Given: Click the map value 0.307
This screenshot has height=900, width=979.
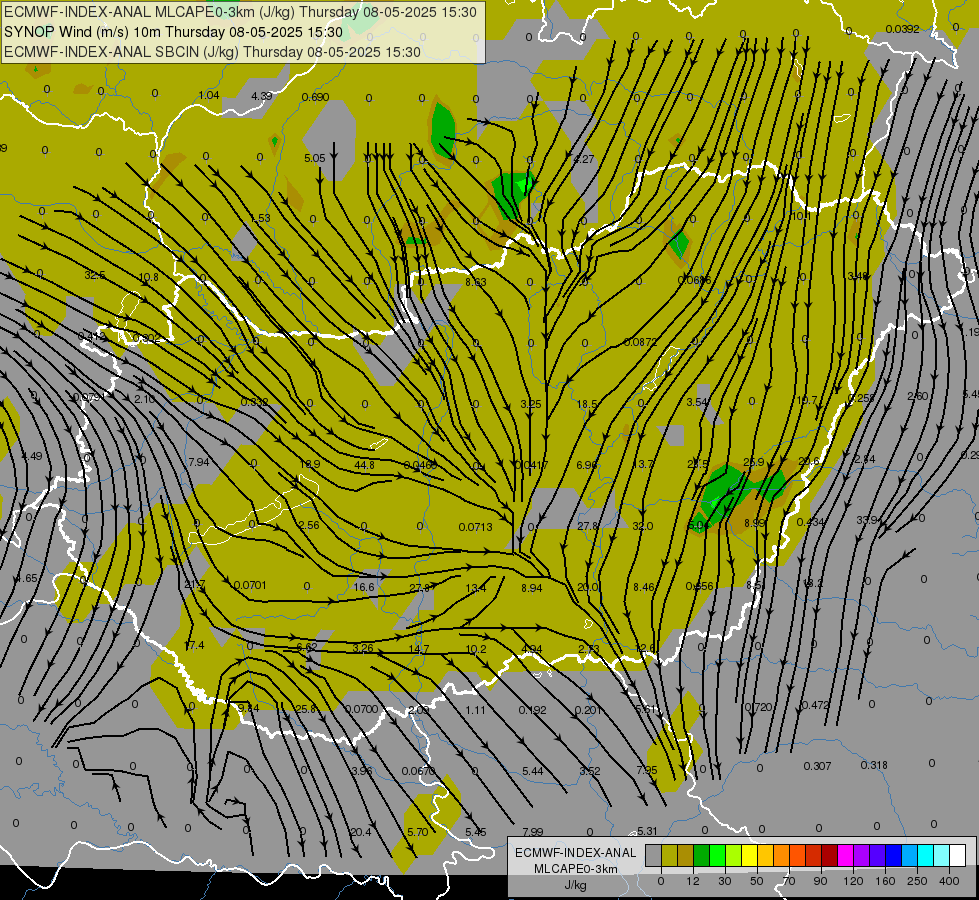Looking at the screenshot, I should point(817,766).
